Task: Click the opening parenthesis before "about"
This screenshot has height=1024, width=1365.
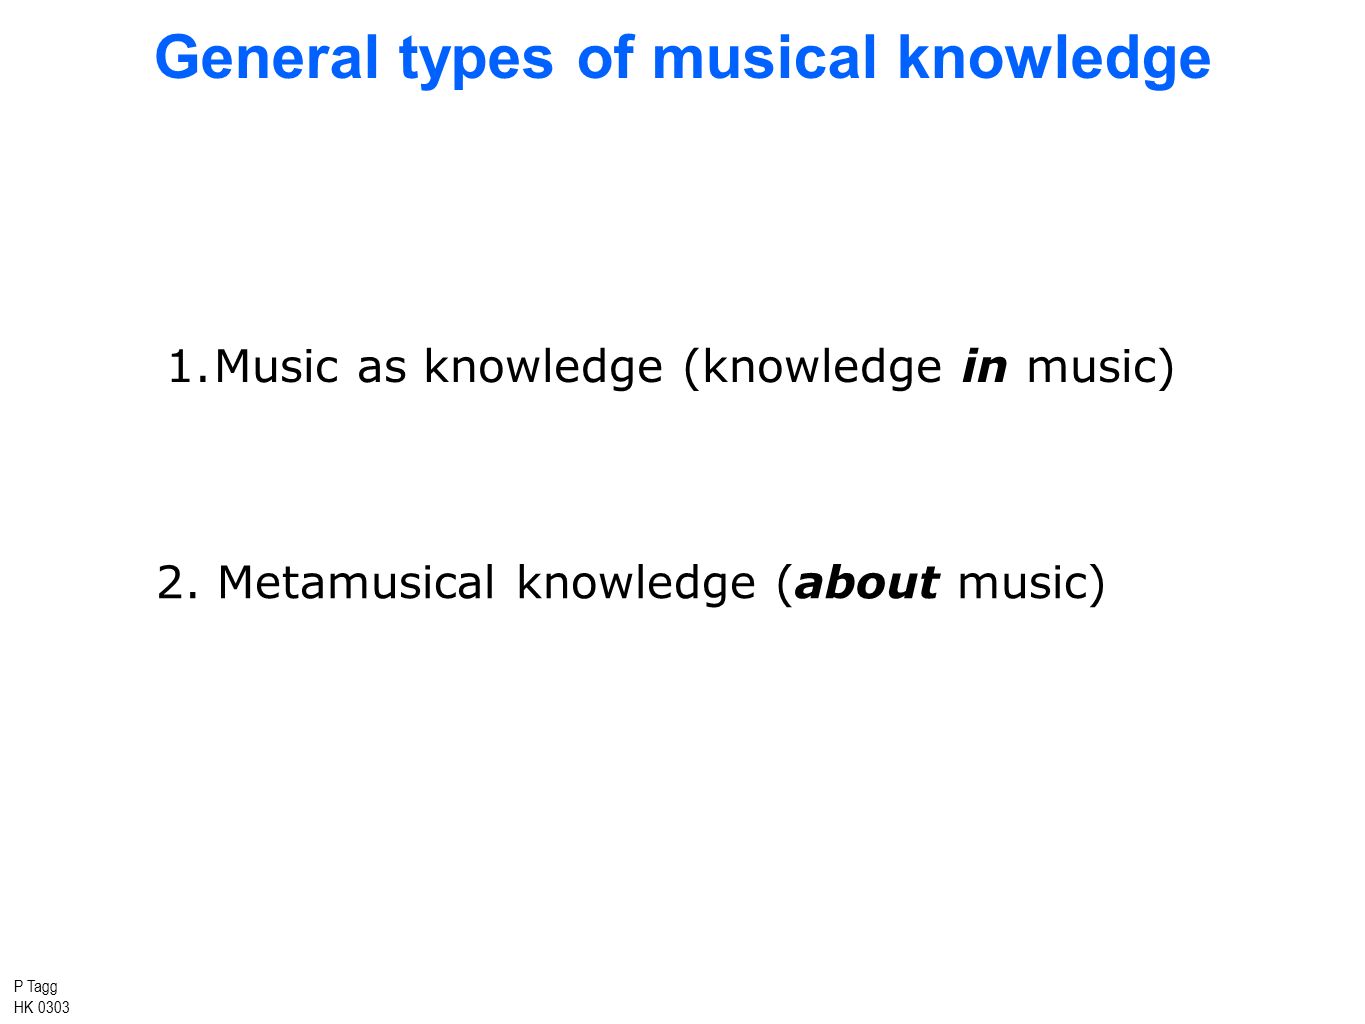Action: 784,584
